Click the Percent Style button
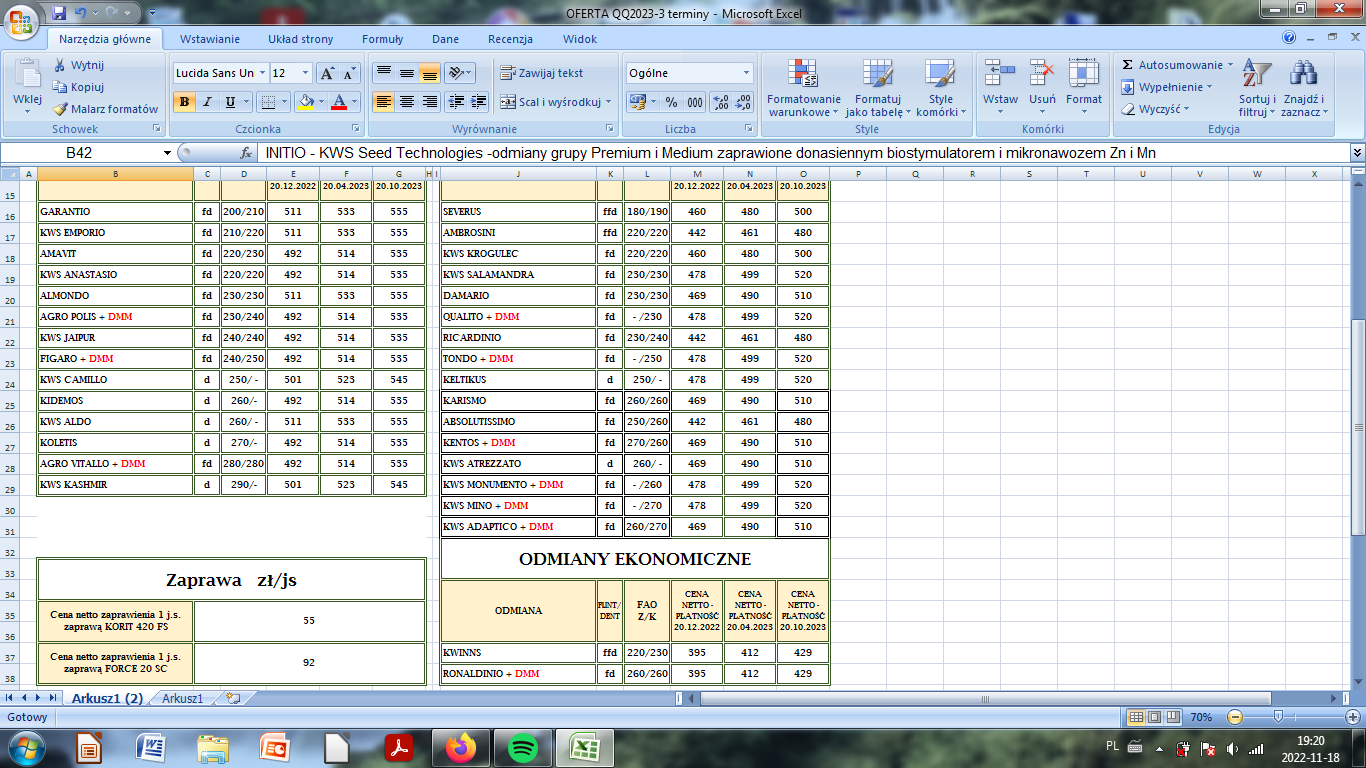This screenshot has width=1366, height=768. (671, 102)
